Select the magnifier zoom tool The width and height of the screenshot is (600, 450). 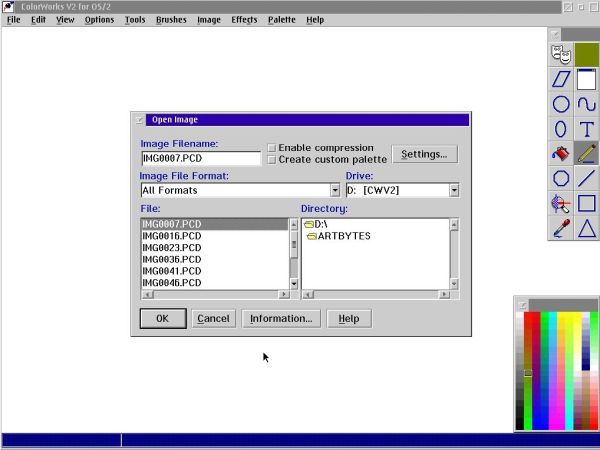[x=561, y=203]
